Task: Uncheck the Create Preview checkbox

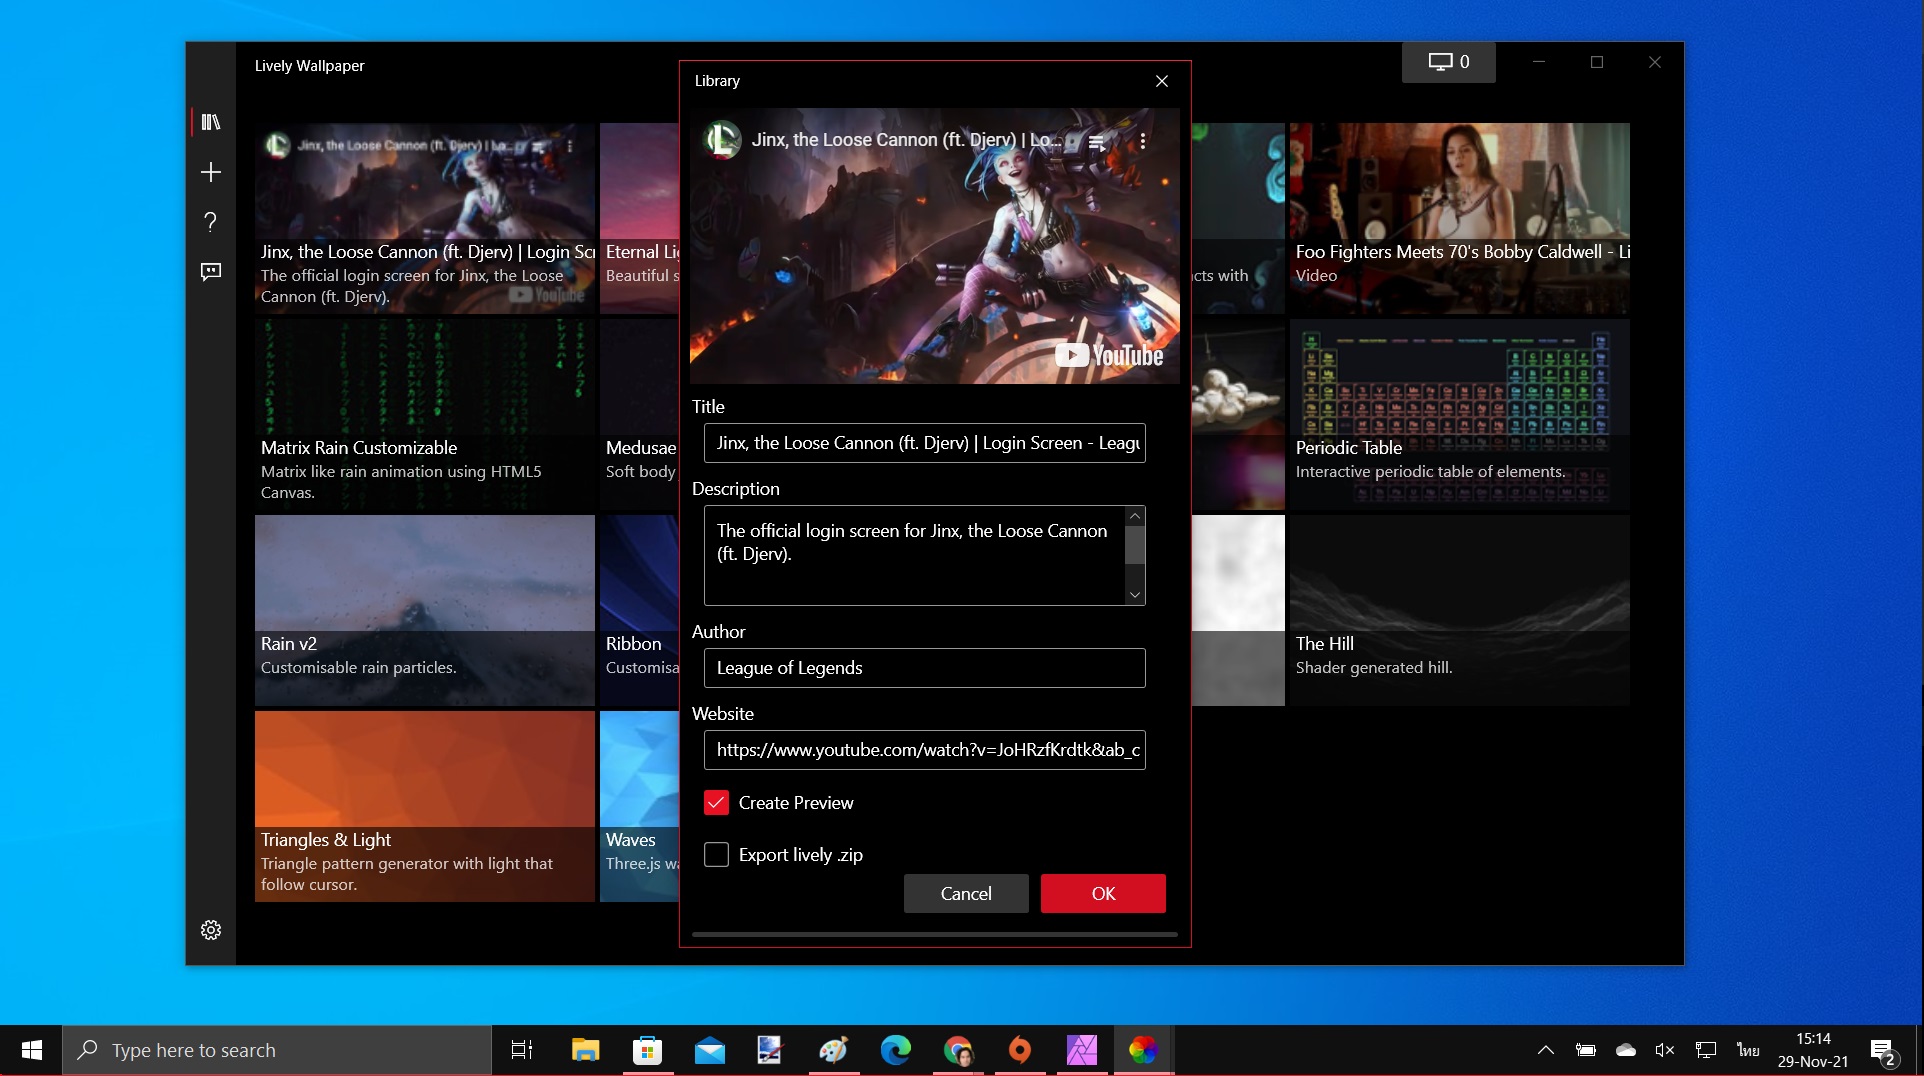Action: [x=716, y=803]
